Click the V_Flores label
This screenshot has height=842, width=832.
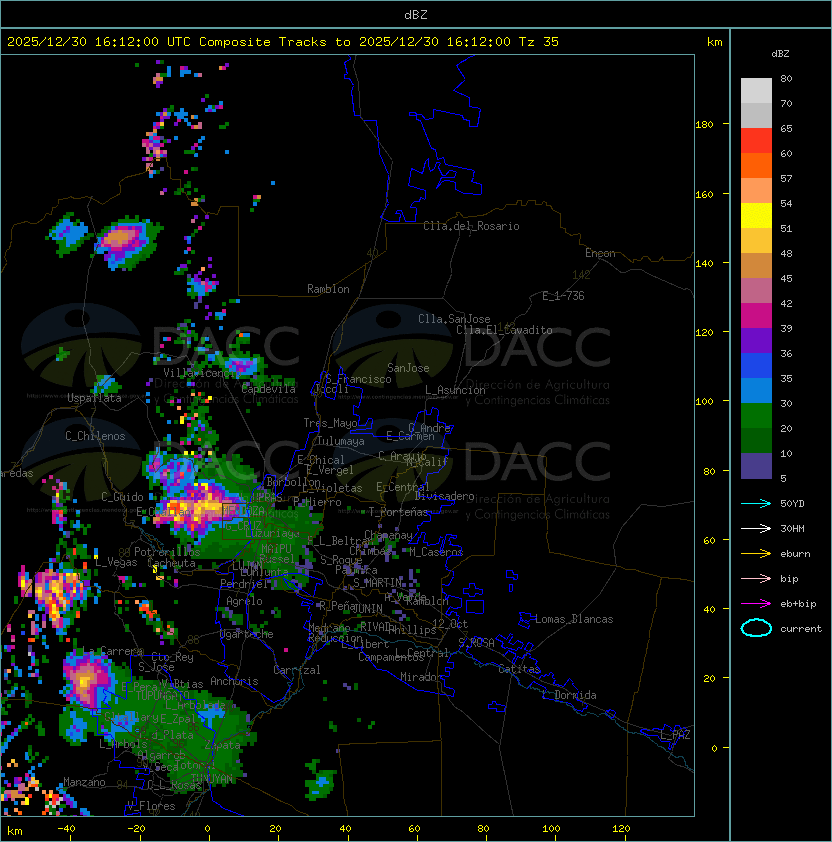[151, 806]
